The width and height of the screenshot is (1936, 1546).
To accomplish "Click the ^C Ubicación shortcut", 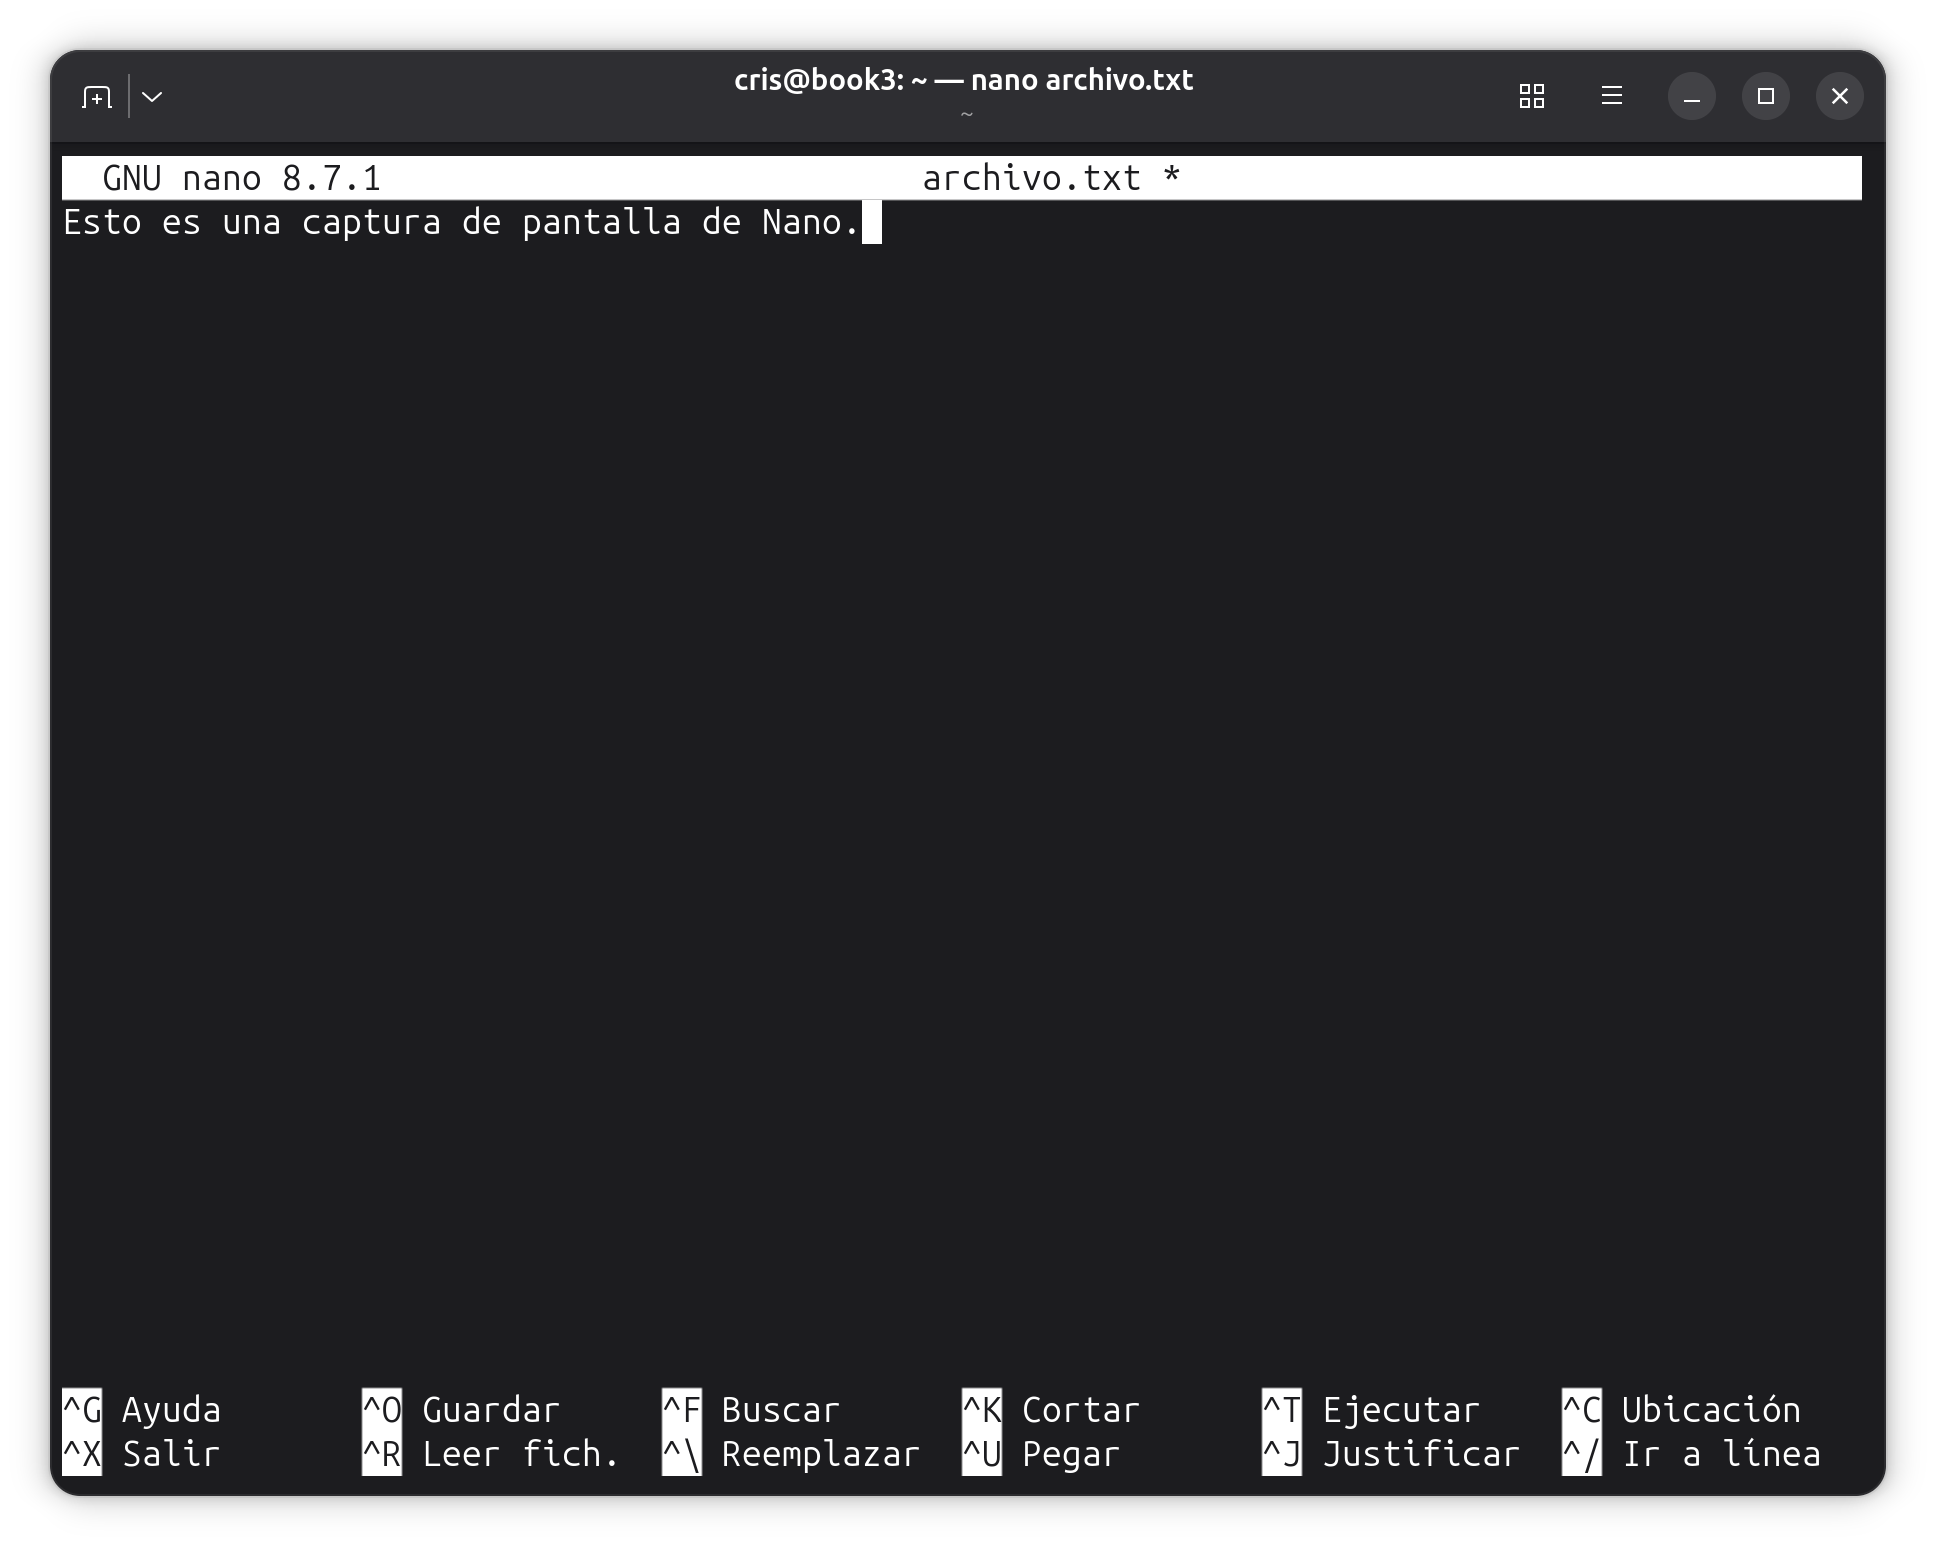I will pos(1681,1410).
